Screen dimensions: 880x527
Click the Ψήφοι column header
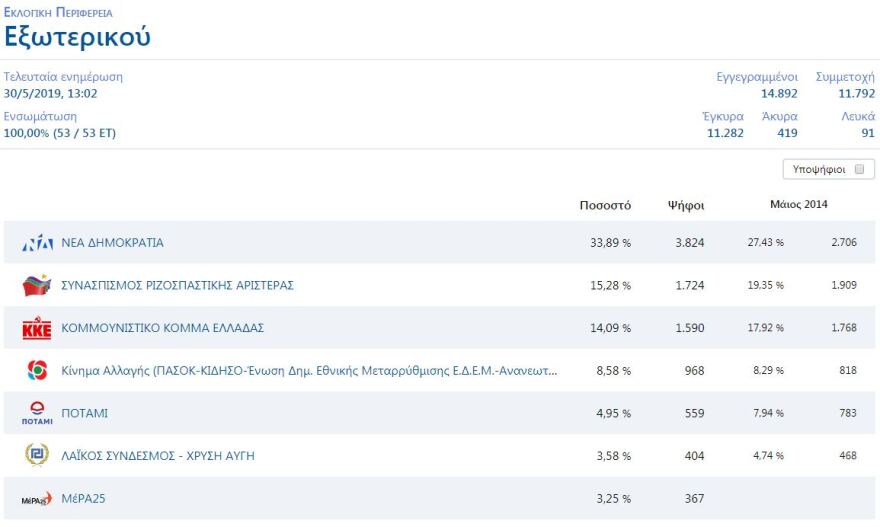tap(686, 206)
